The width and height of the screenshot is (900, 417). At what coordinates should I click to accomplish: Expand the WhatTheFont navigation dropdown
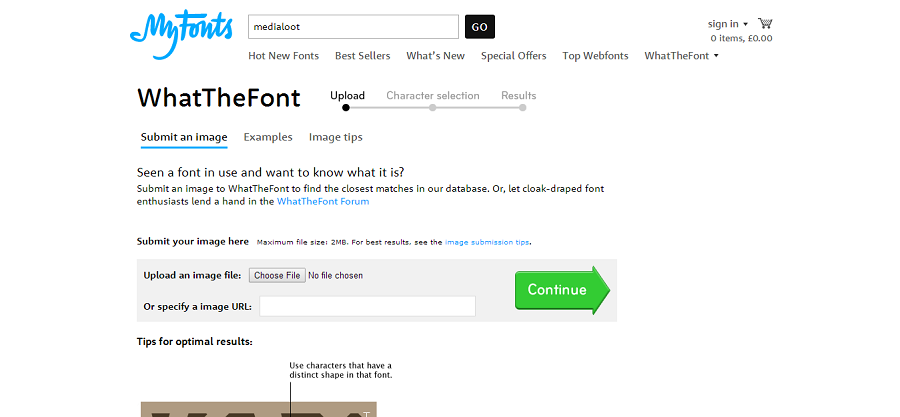681,56
